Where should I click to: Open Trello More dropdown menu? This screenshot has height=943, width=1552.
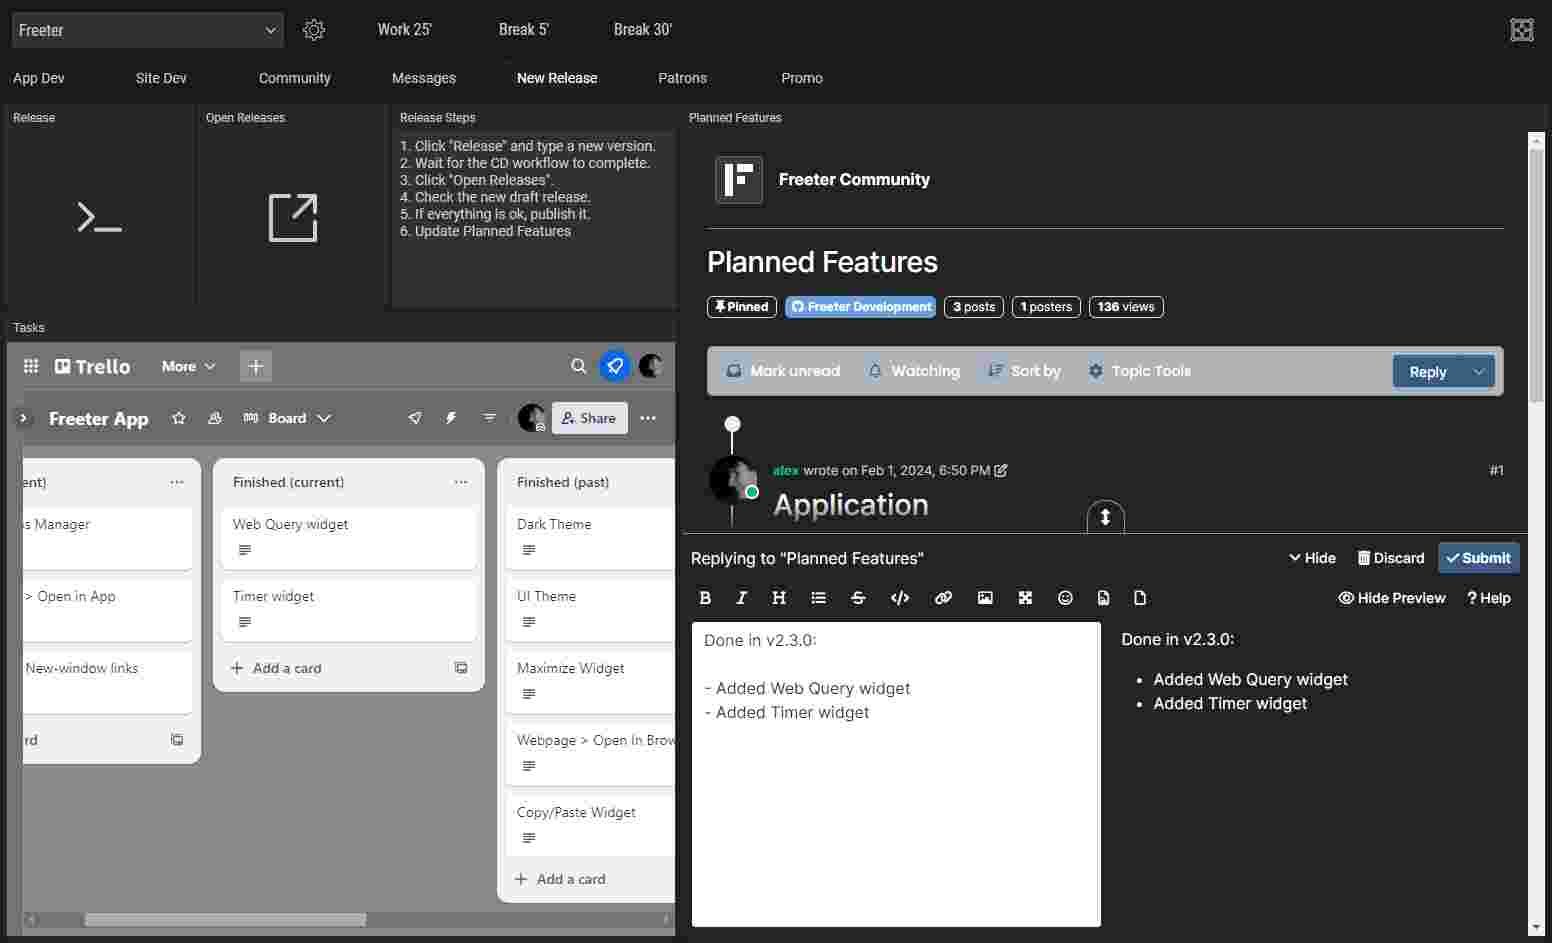188,366
